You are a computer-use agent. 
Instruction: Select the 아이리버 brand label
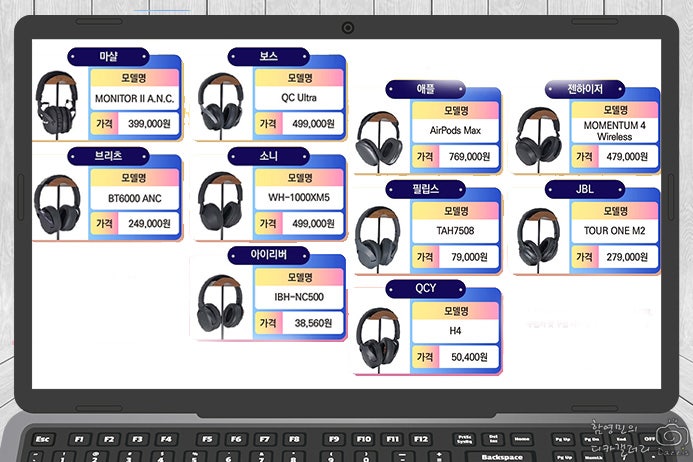[268, 255]
